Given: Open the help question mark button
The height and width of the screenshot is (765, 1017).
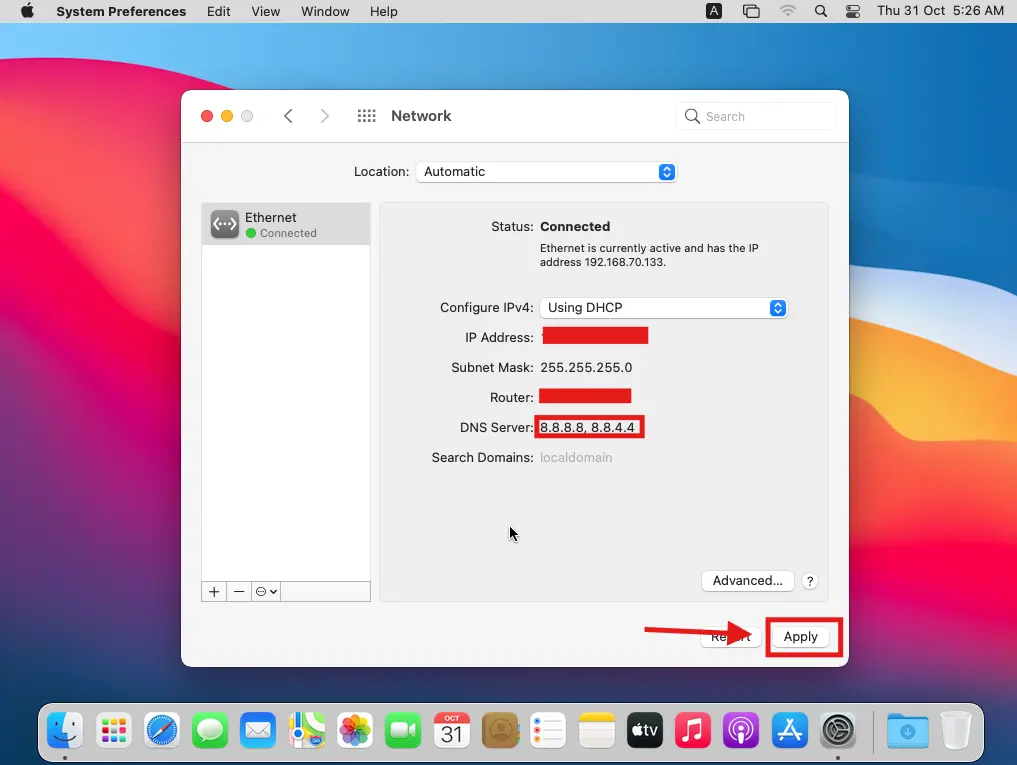Looking at the screenshot, I should coord(809,581).
